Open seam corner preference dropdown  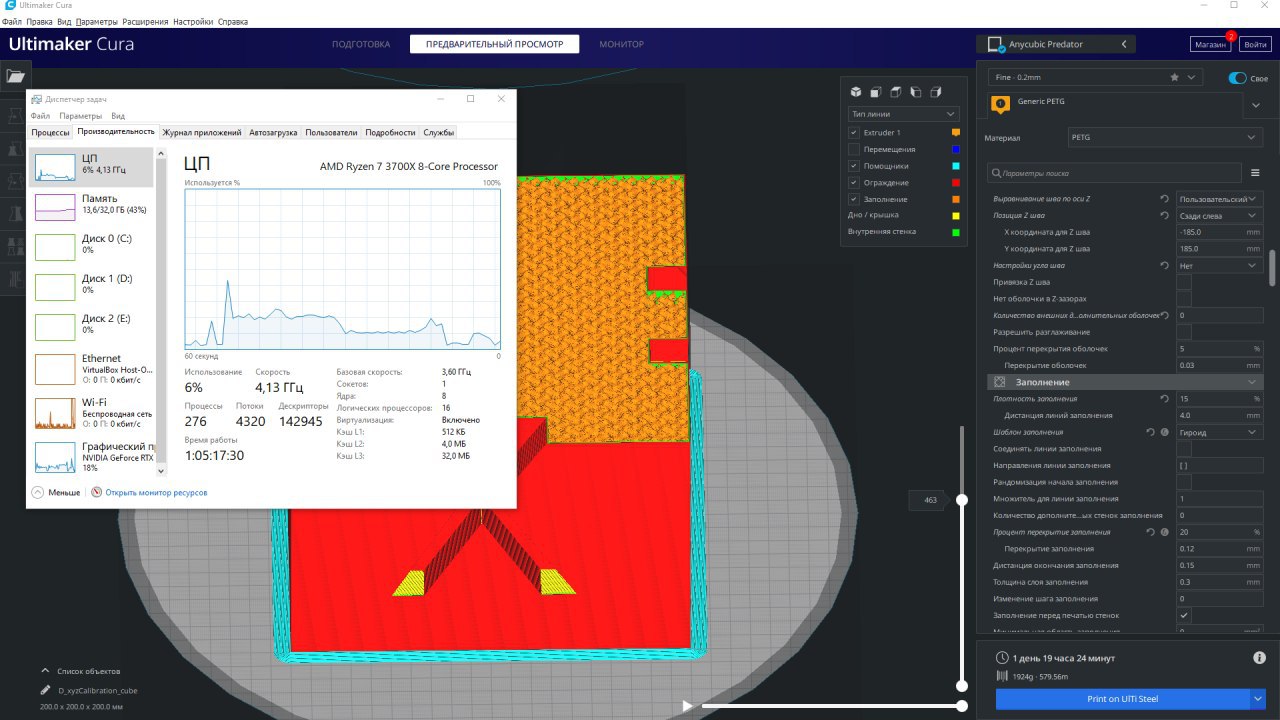tap(1220, 265)
